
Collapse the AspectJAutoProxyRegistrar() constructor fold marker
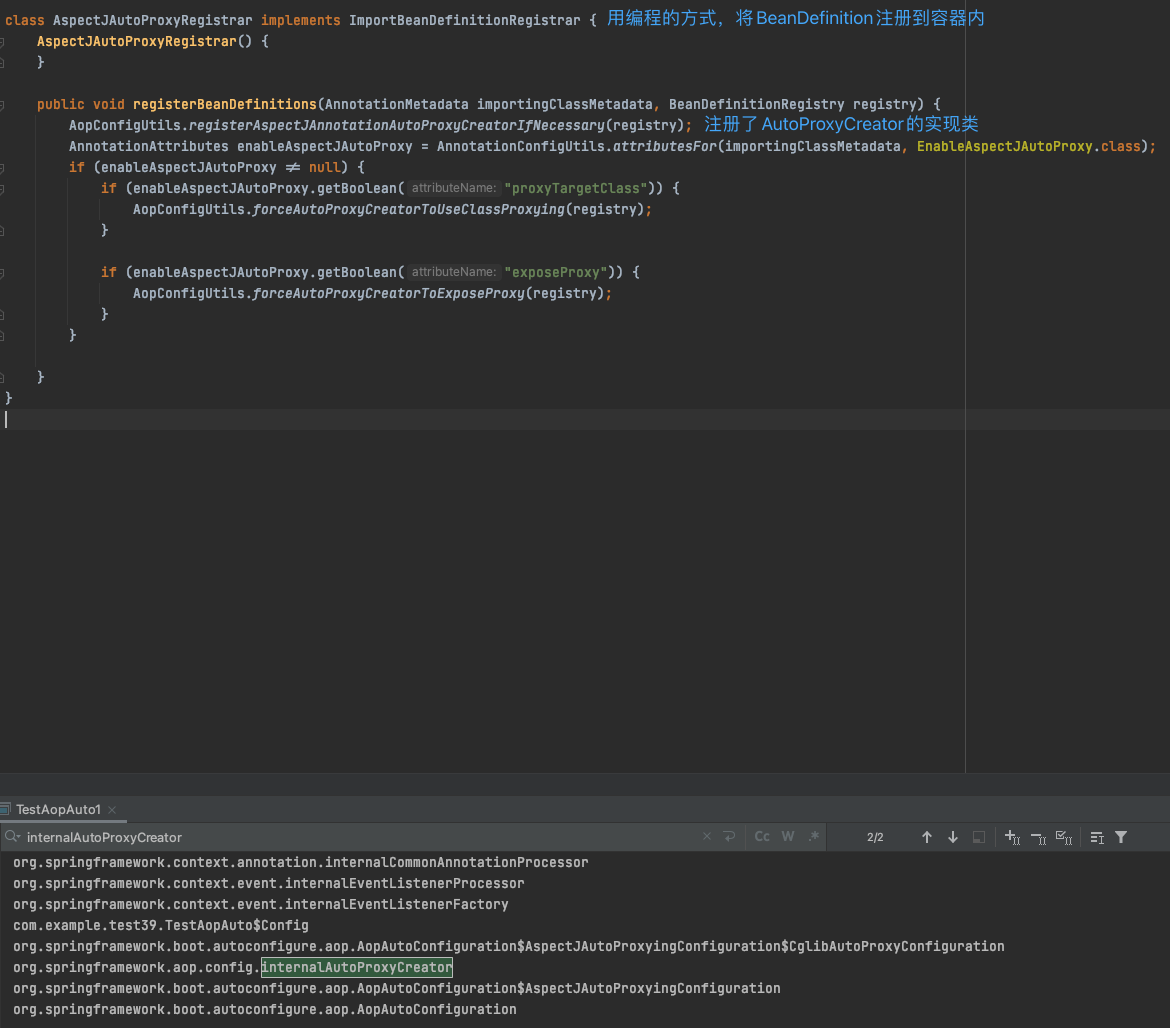pos(2,42)
